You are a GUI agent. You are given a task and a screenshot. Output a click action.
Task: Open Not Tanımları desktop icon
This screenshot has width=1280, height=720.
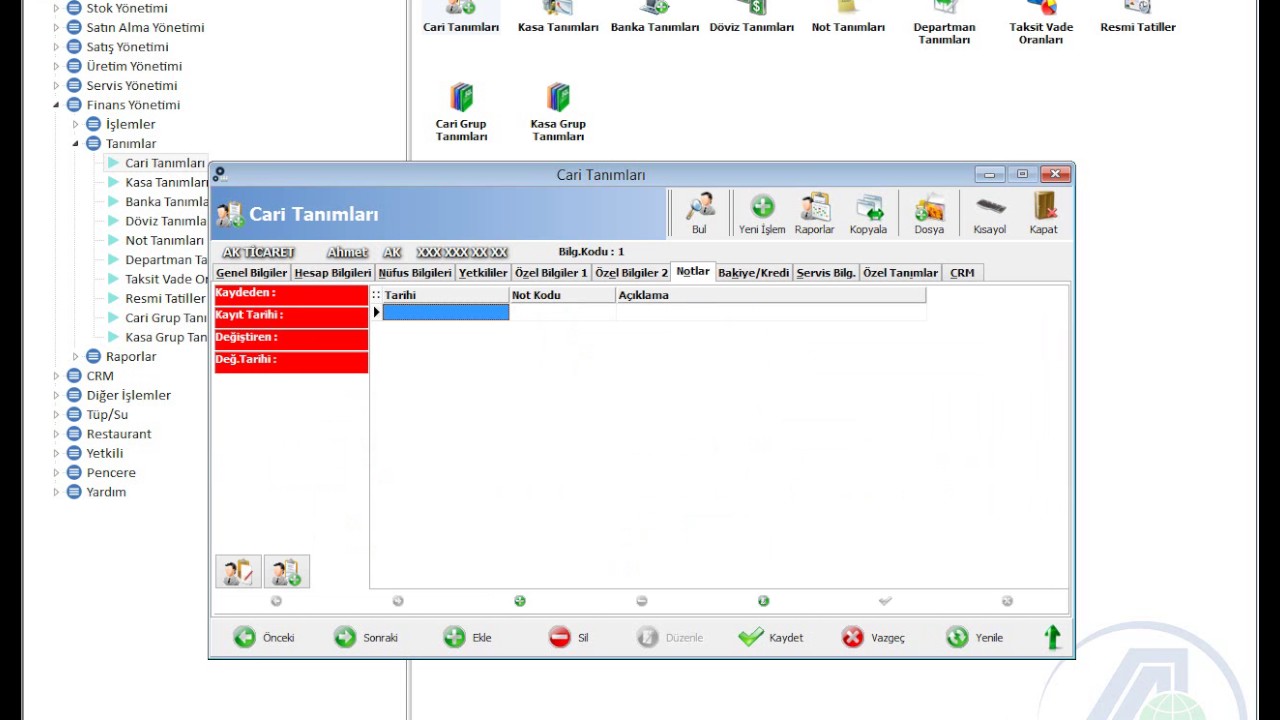[848, 16]
